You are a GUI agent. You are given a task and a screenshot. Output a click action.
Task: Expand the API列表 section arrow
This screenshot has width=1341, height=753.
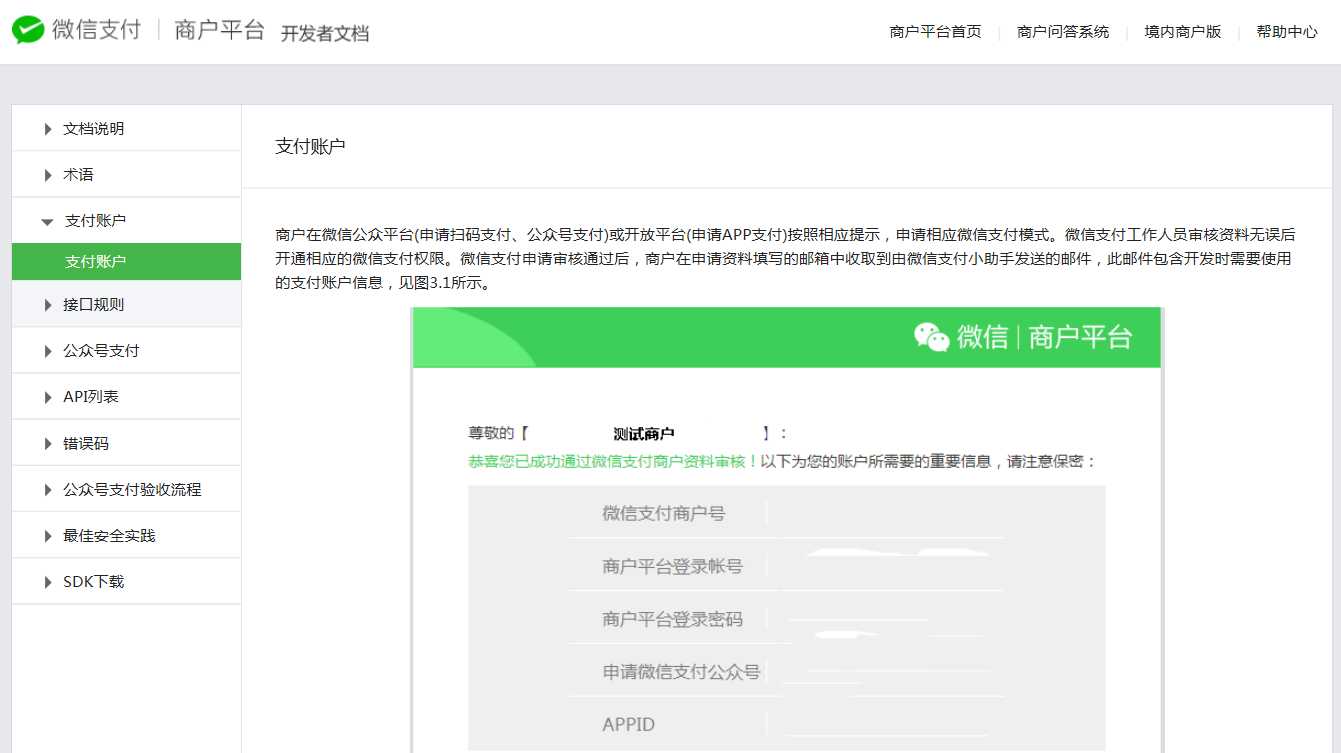point(48,397)
